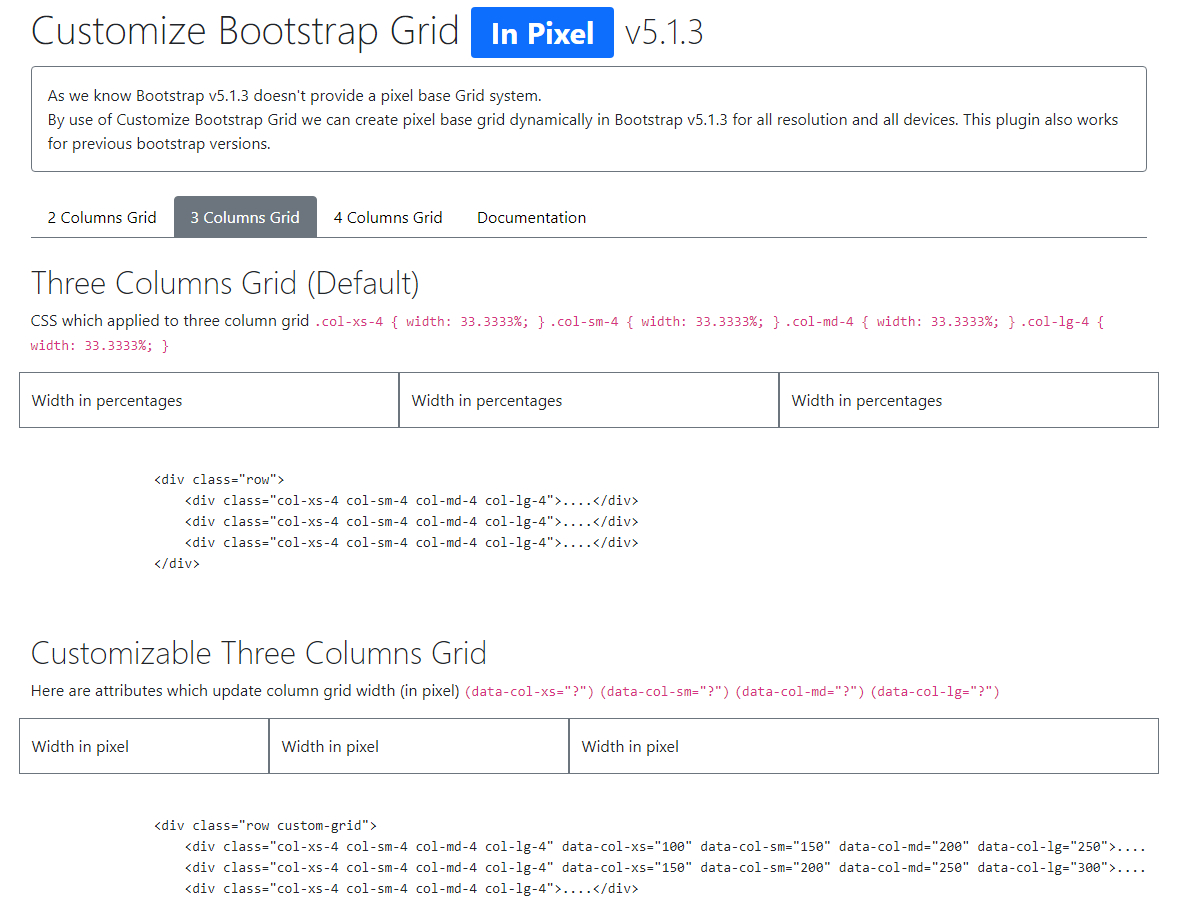Viewport: 1196px width, 902px height.
Task: Click the .col-md-4 CSS rule text
Action: click(x=901, y=322)
